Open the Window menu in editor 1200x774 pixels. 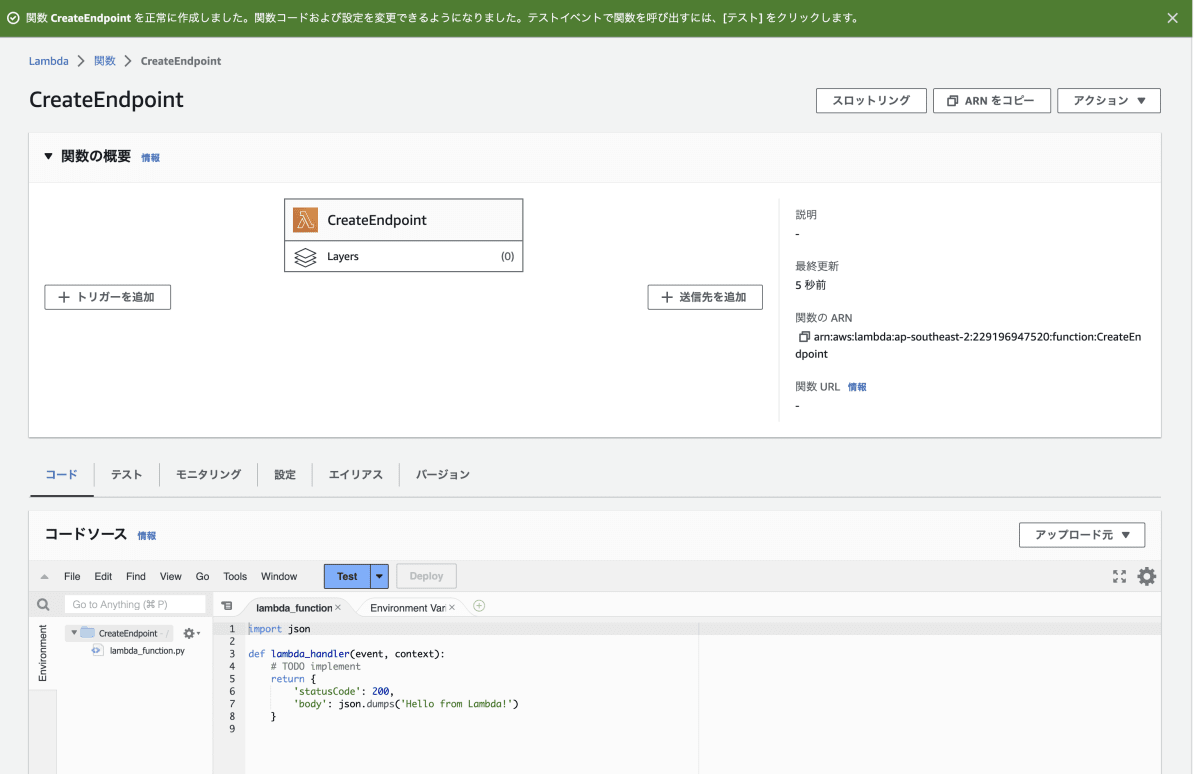pos(279,577)
